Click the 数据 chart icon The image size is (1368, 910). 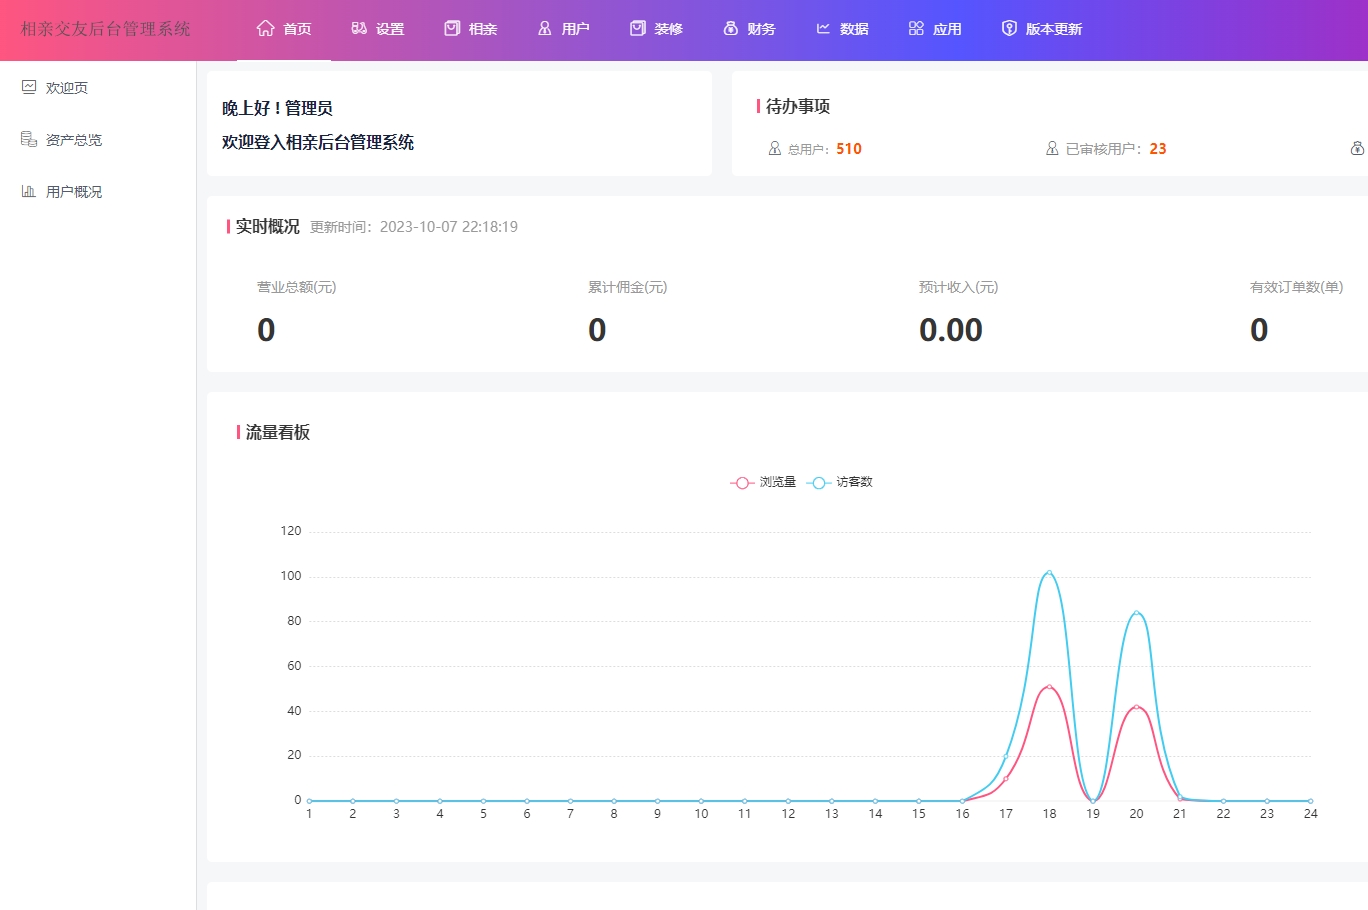(x=823, y=29)
